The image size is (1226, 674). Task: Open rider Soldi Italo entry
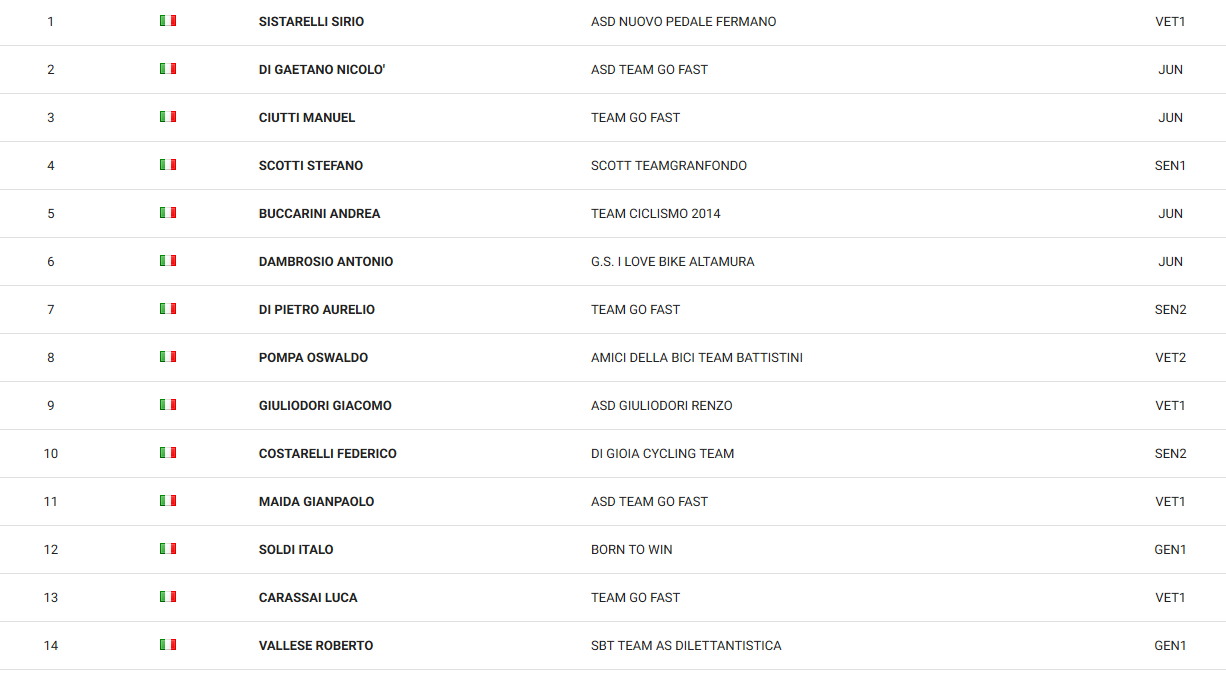(x=296, y=550)
